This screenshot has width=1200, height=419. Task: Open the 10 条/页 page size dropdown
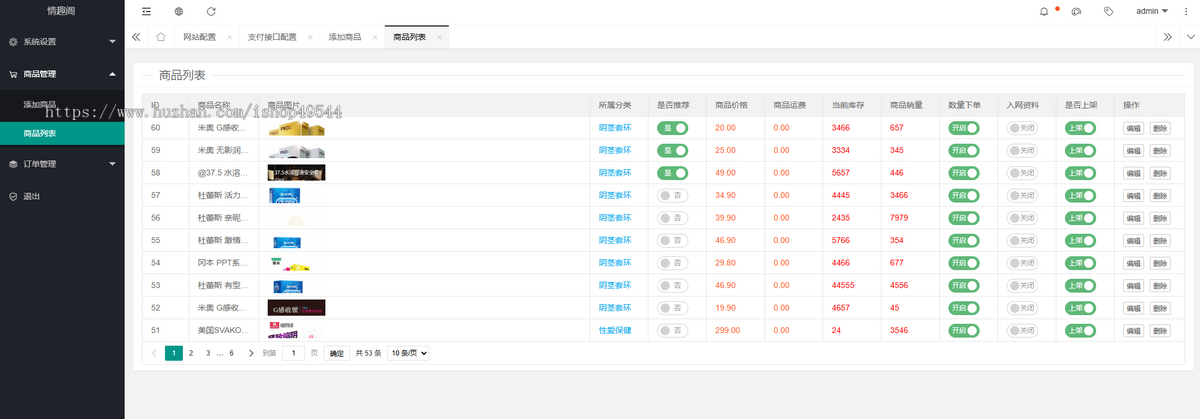408,353
